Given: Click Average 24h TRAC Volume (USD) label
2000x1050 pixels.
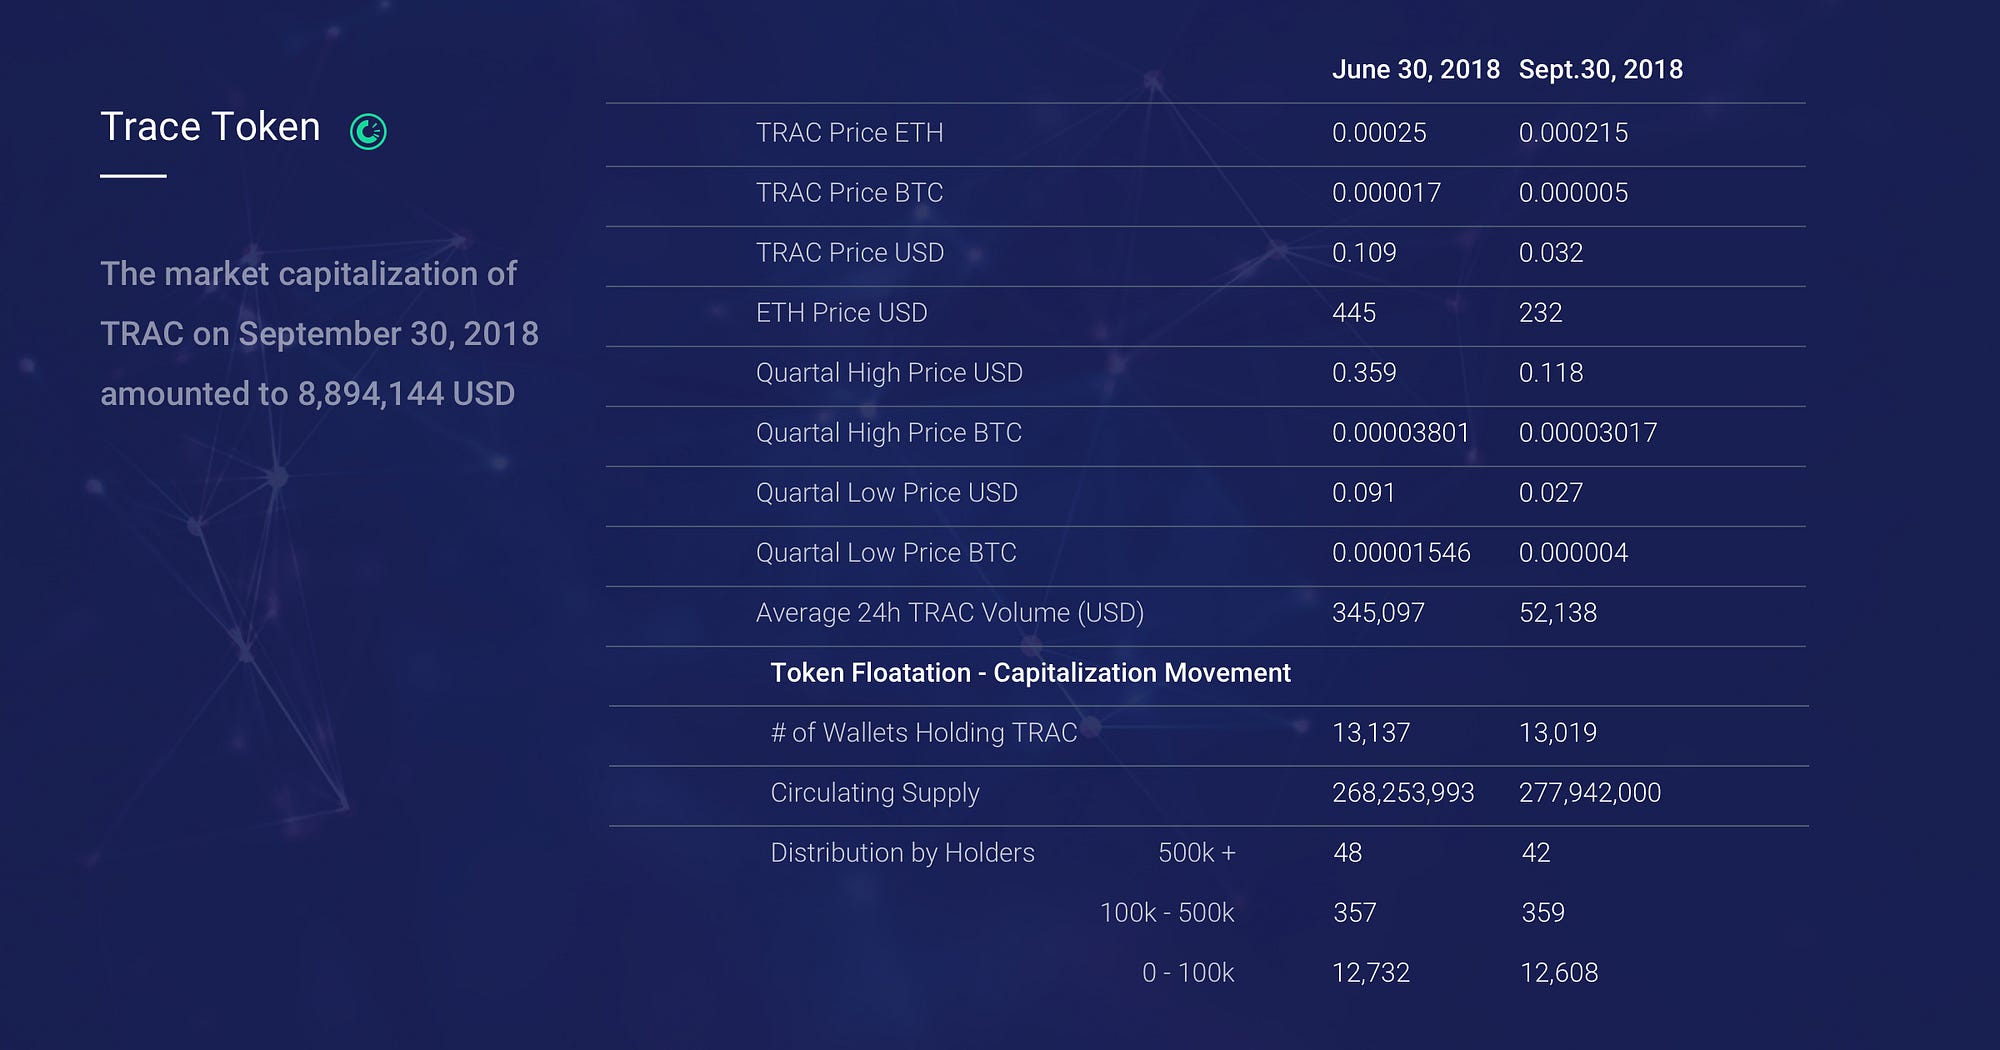Looking at the screenshot, I should coord(949,613).
